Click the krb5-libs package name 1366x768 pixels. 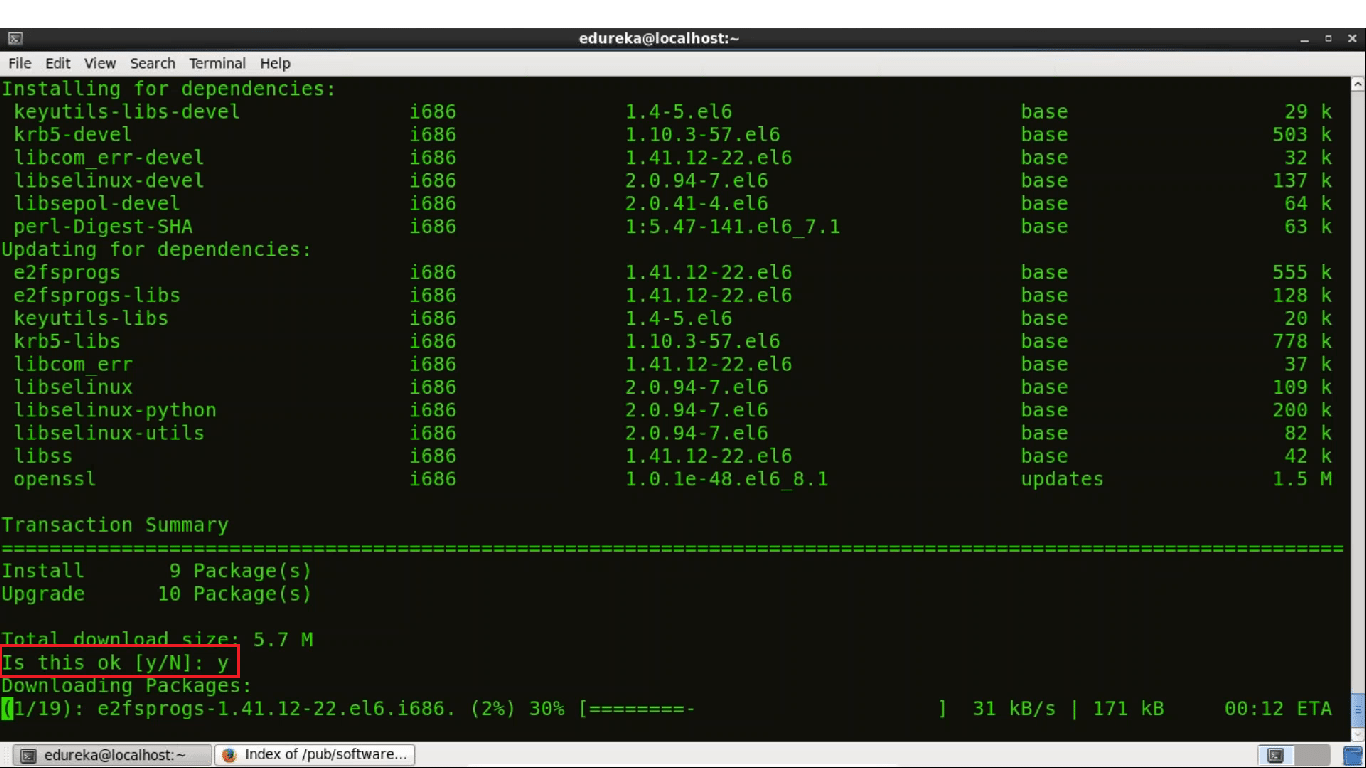[x=67, y=342]
